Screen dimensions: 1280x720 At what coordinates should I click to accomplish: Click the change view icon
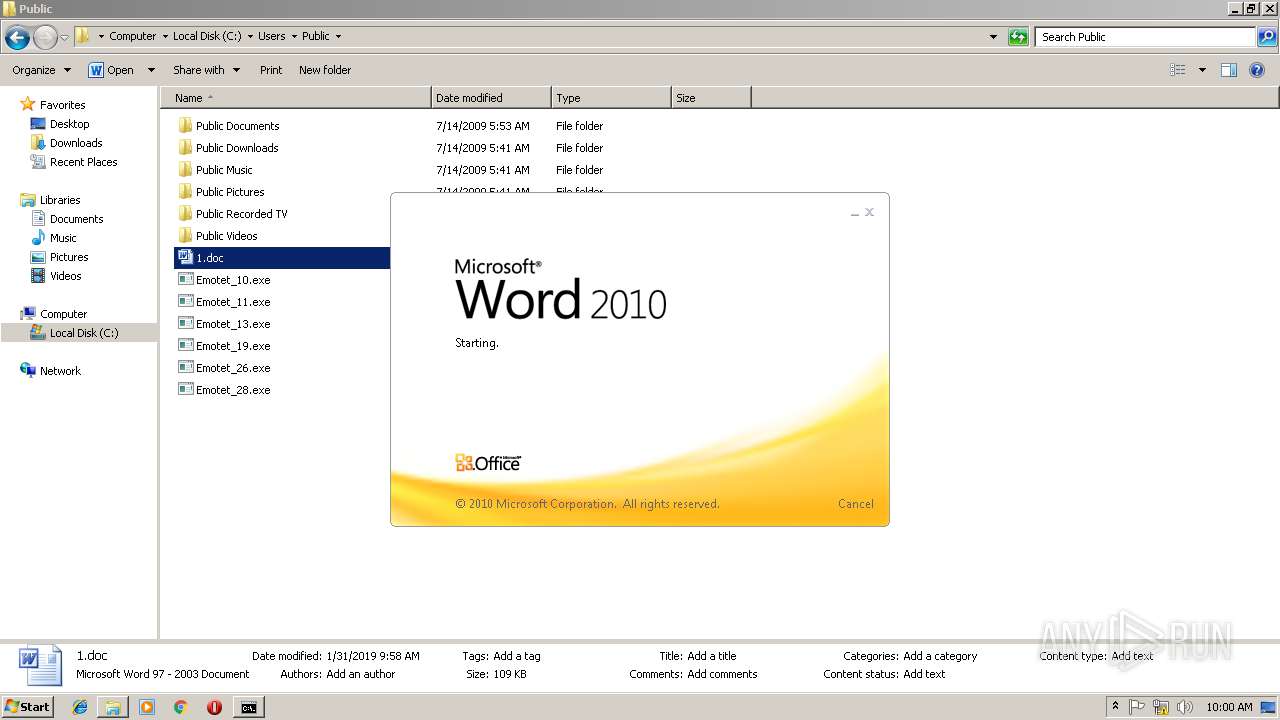[x=1178, y=70]
